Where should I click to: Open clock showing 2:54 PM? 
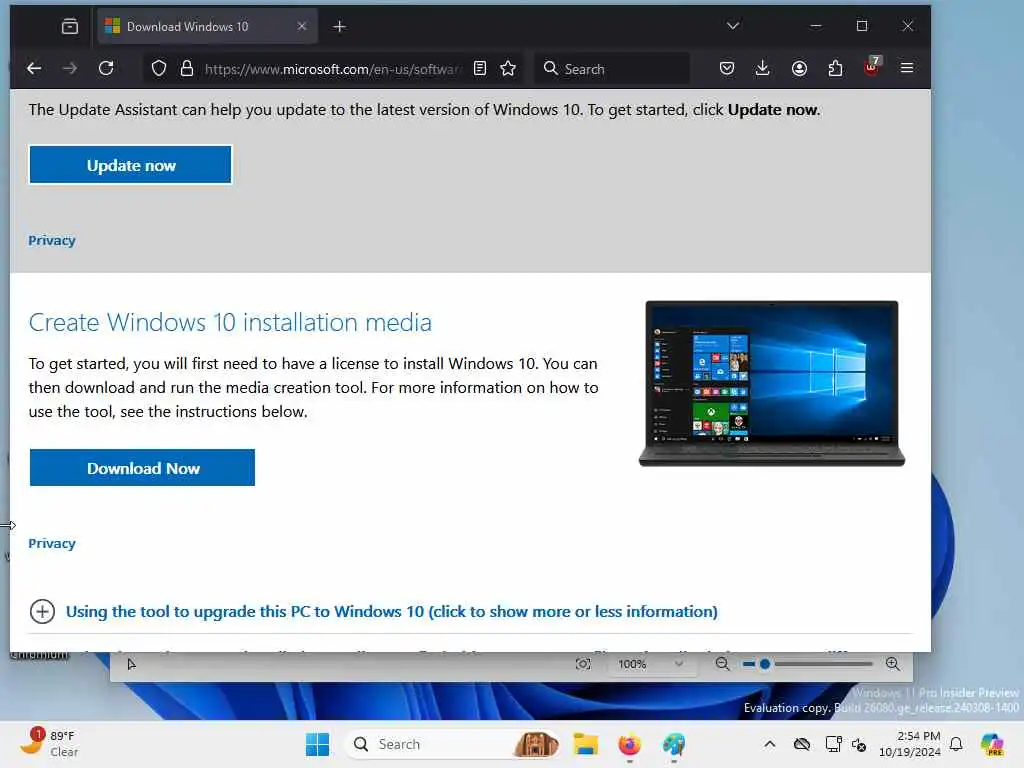point(910,744)
